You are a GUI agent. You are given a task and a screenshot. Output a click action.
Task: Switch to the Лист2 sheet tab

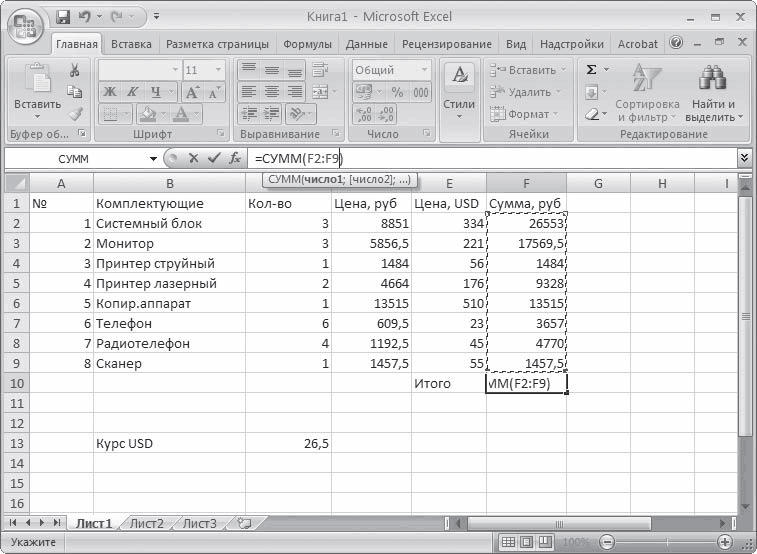(146, 523)
